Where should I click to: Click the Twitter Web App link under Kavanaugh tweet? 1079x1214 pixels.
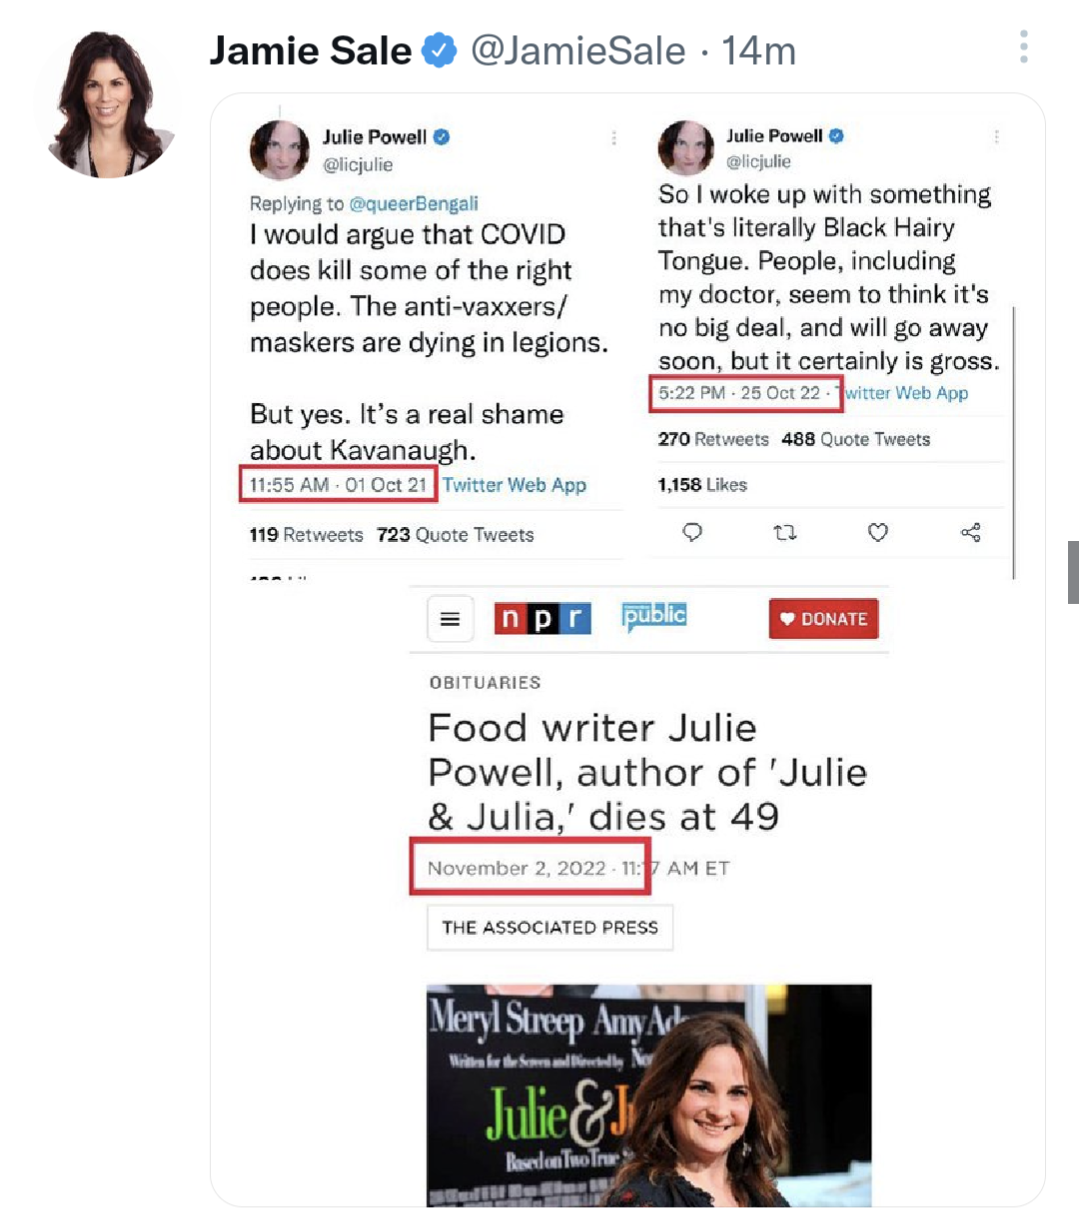pyautogui.click(x=514, y=485)
